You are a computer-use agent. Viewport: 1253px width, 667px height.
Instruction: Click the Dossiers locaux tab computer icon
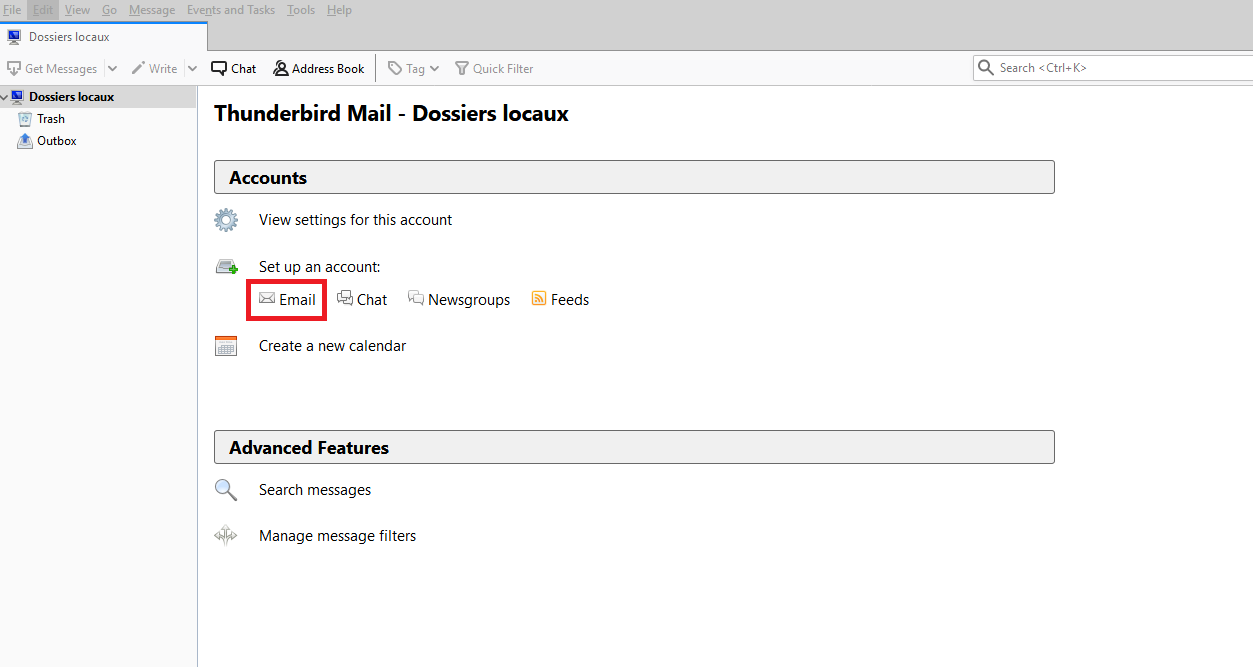pos(15,37)
